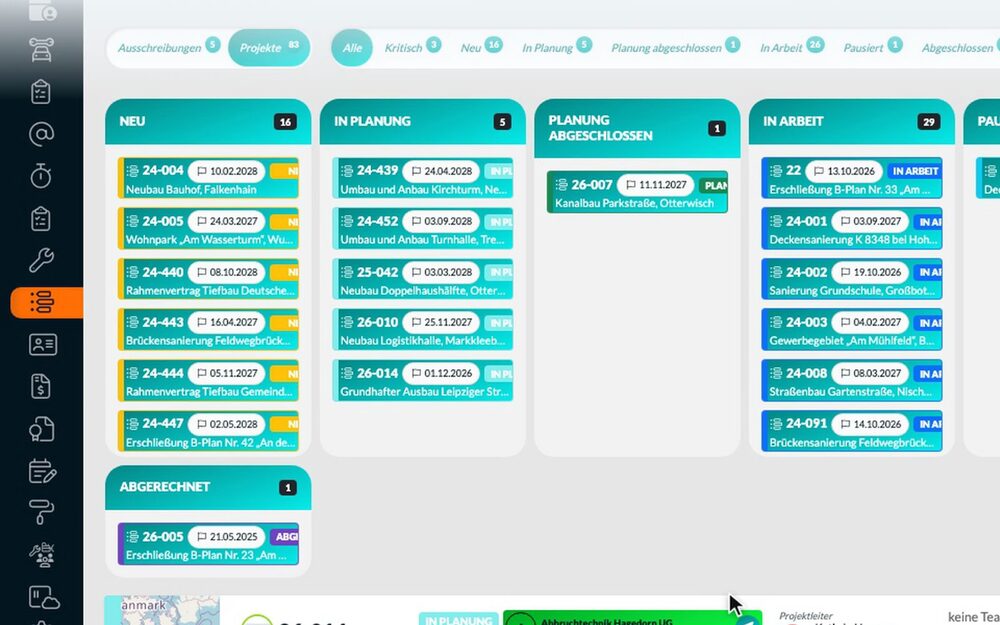Screen dimensions: 1000x625
Task: Filter by Pausiert projects
Action: click(872, 48)
